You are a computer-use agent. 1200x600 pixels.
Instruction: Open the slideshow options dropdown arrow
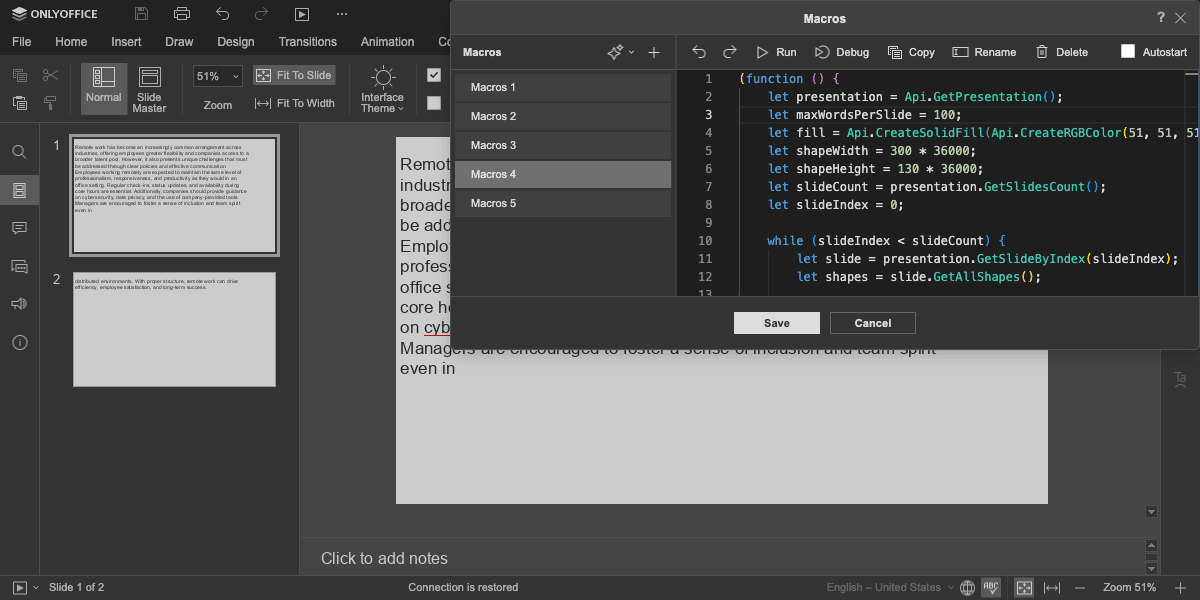click(37, 588)
